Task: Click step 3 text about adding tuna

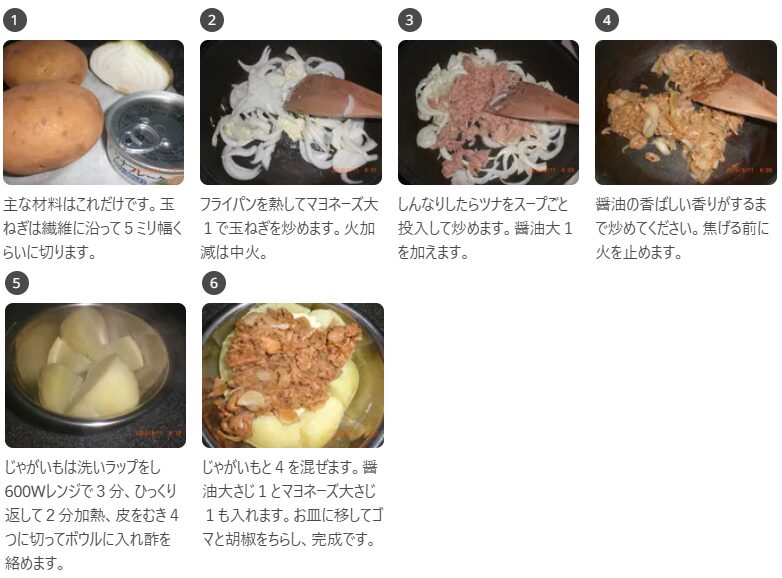Action: [x=485, y=228]
